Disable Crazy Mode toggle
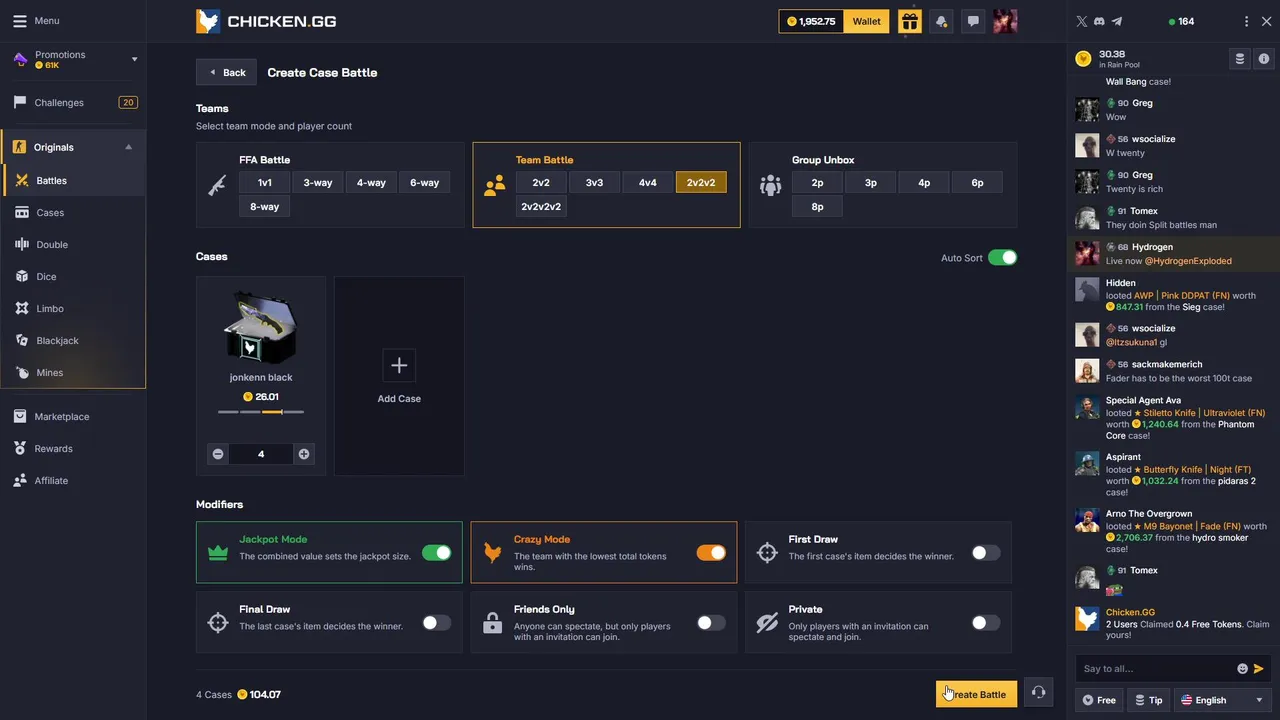 [x=711, y=553]
